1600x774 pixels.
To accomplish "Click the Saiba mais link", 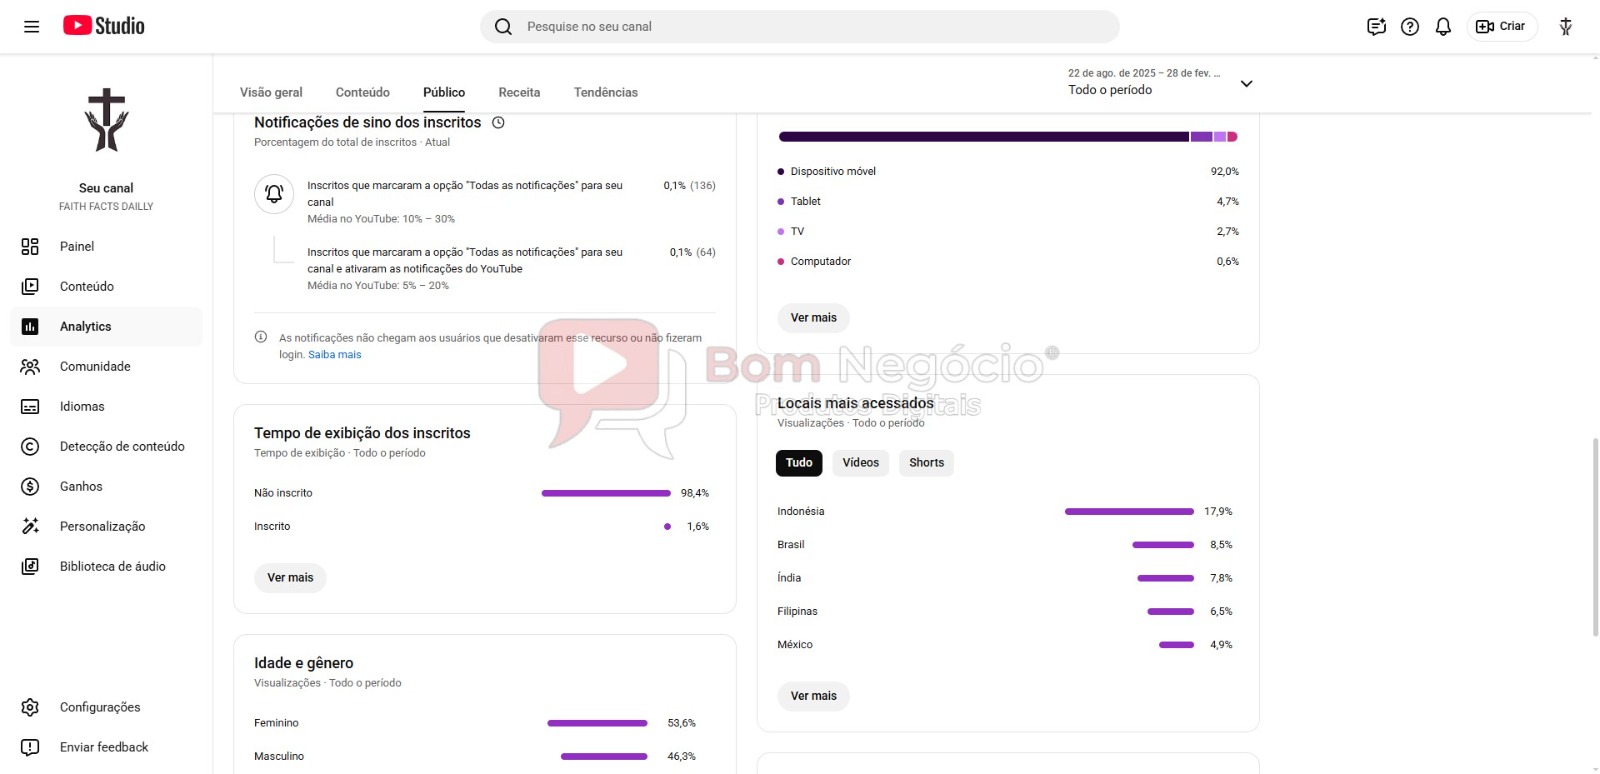I will point(335,355).
